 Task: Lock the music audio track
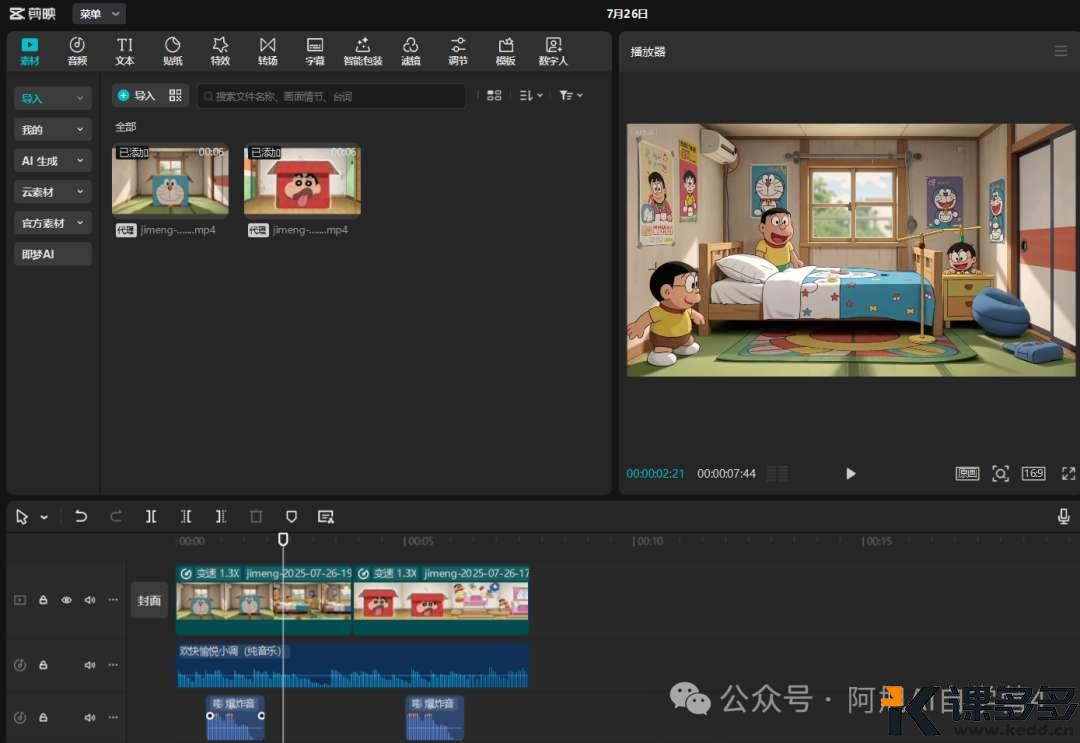click(43, 665)
